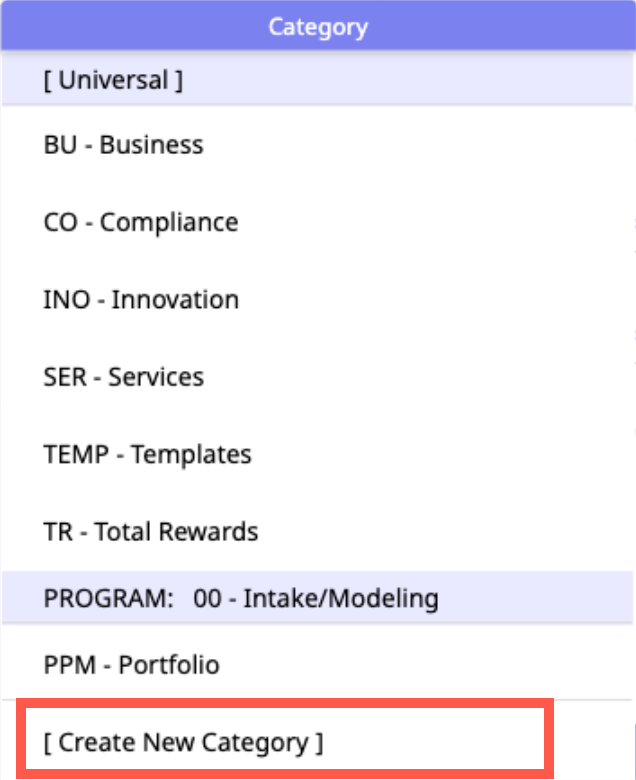Pick the INO - Innovation category
Screen dimensions: 636x780
[141, 300]
